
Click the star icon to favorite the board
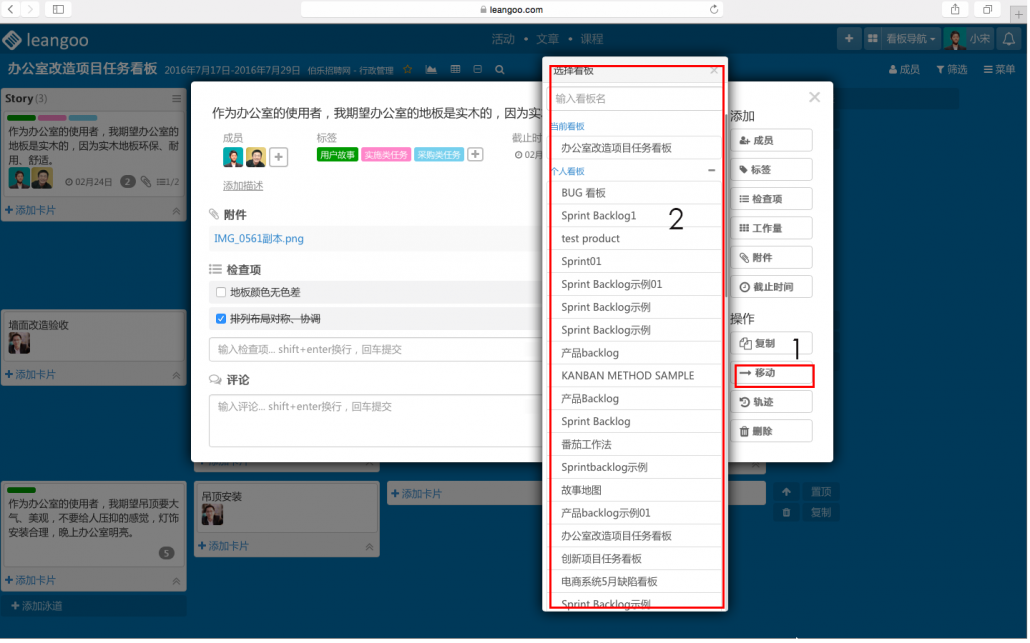(x=407, y=69)
